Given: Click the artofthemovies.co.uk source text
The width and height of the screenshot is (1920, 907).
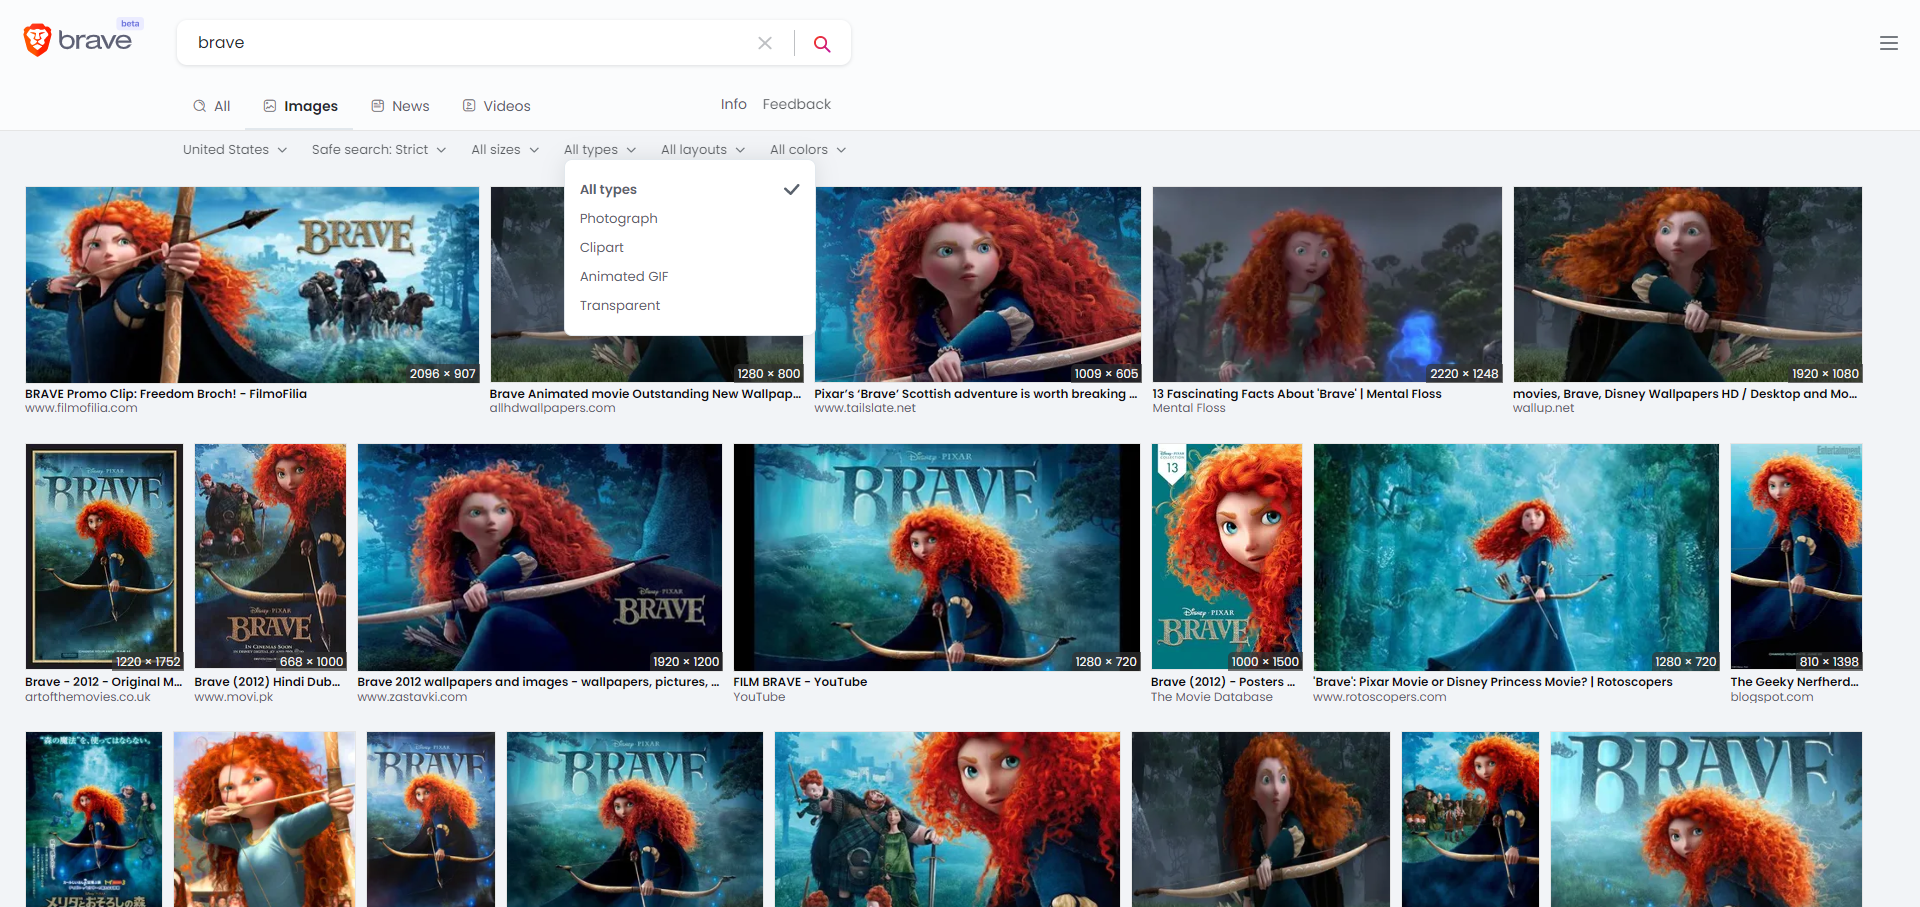Looking at the screenshot, I should click(88, 697).
